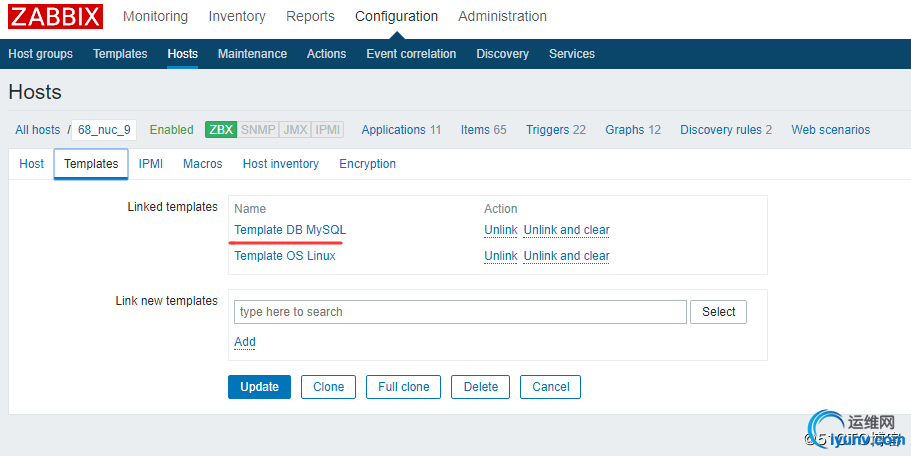Unlink and clear Template DB MySQL
Viewport: 911px width, 456px height.
tap(566, 230)
